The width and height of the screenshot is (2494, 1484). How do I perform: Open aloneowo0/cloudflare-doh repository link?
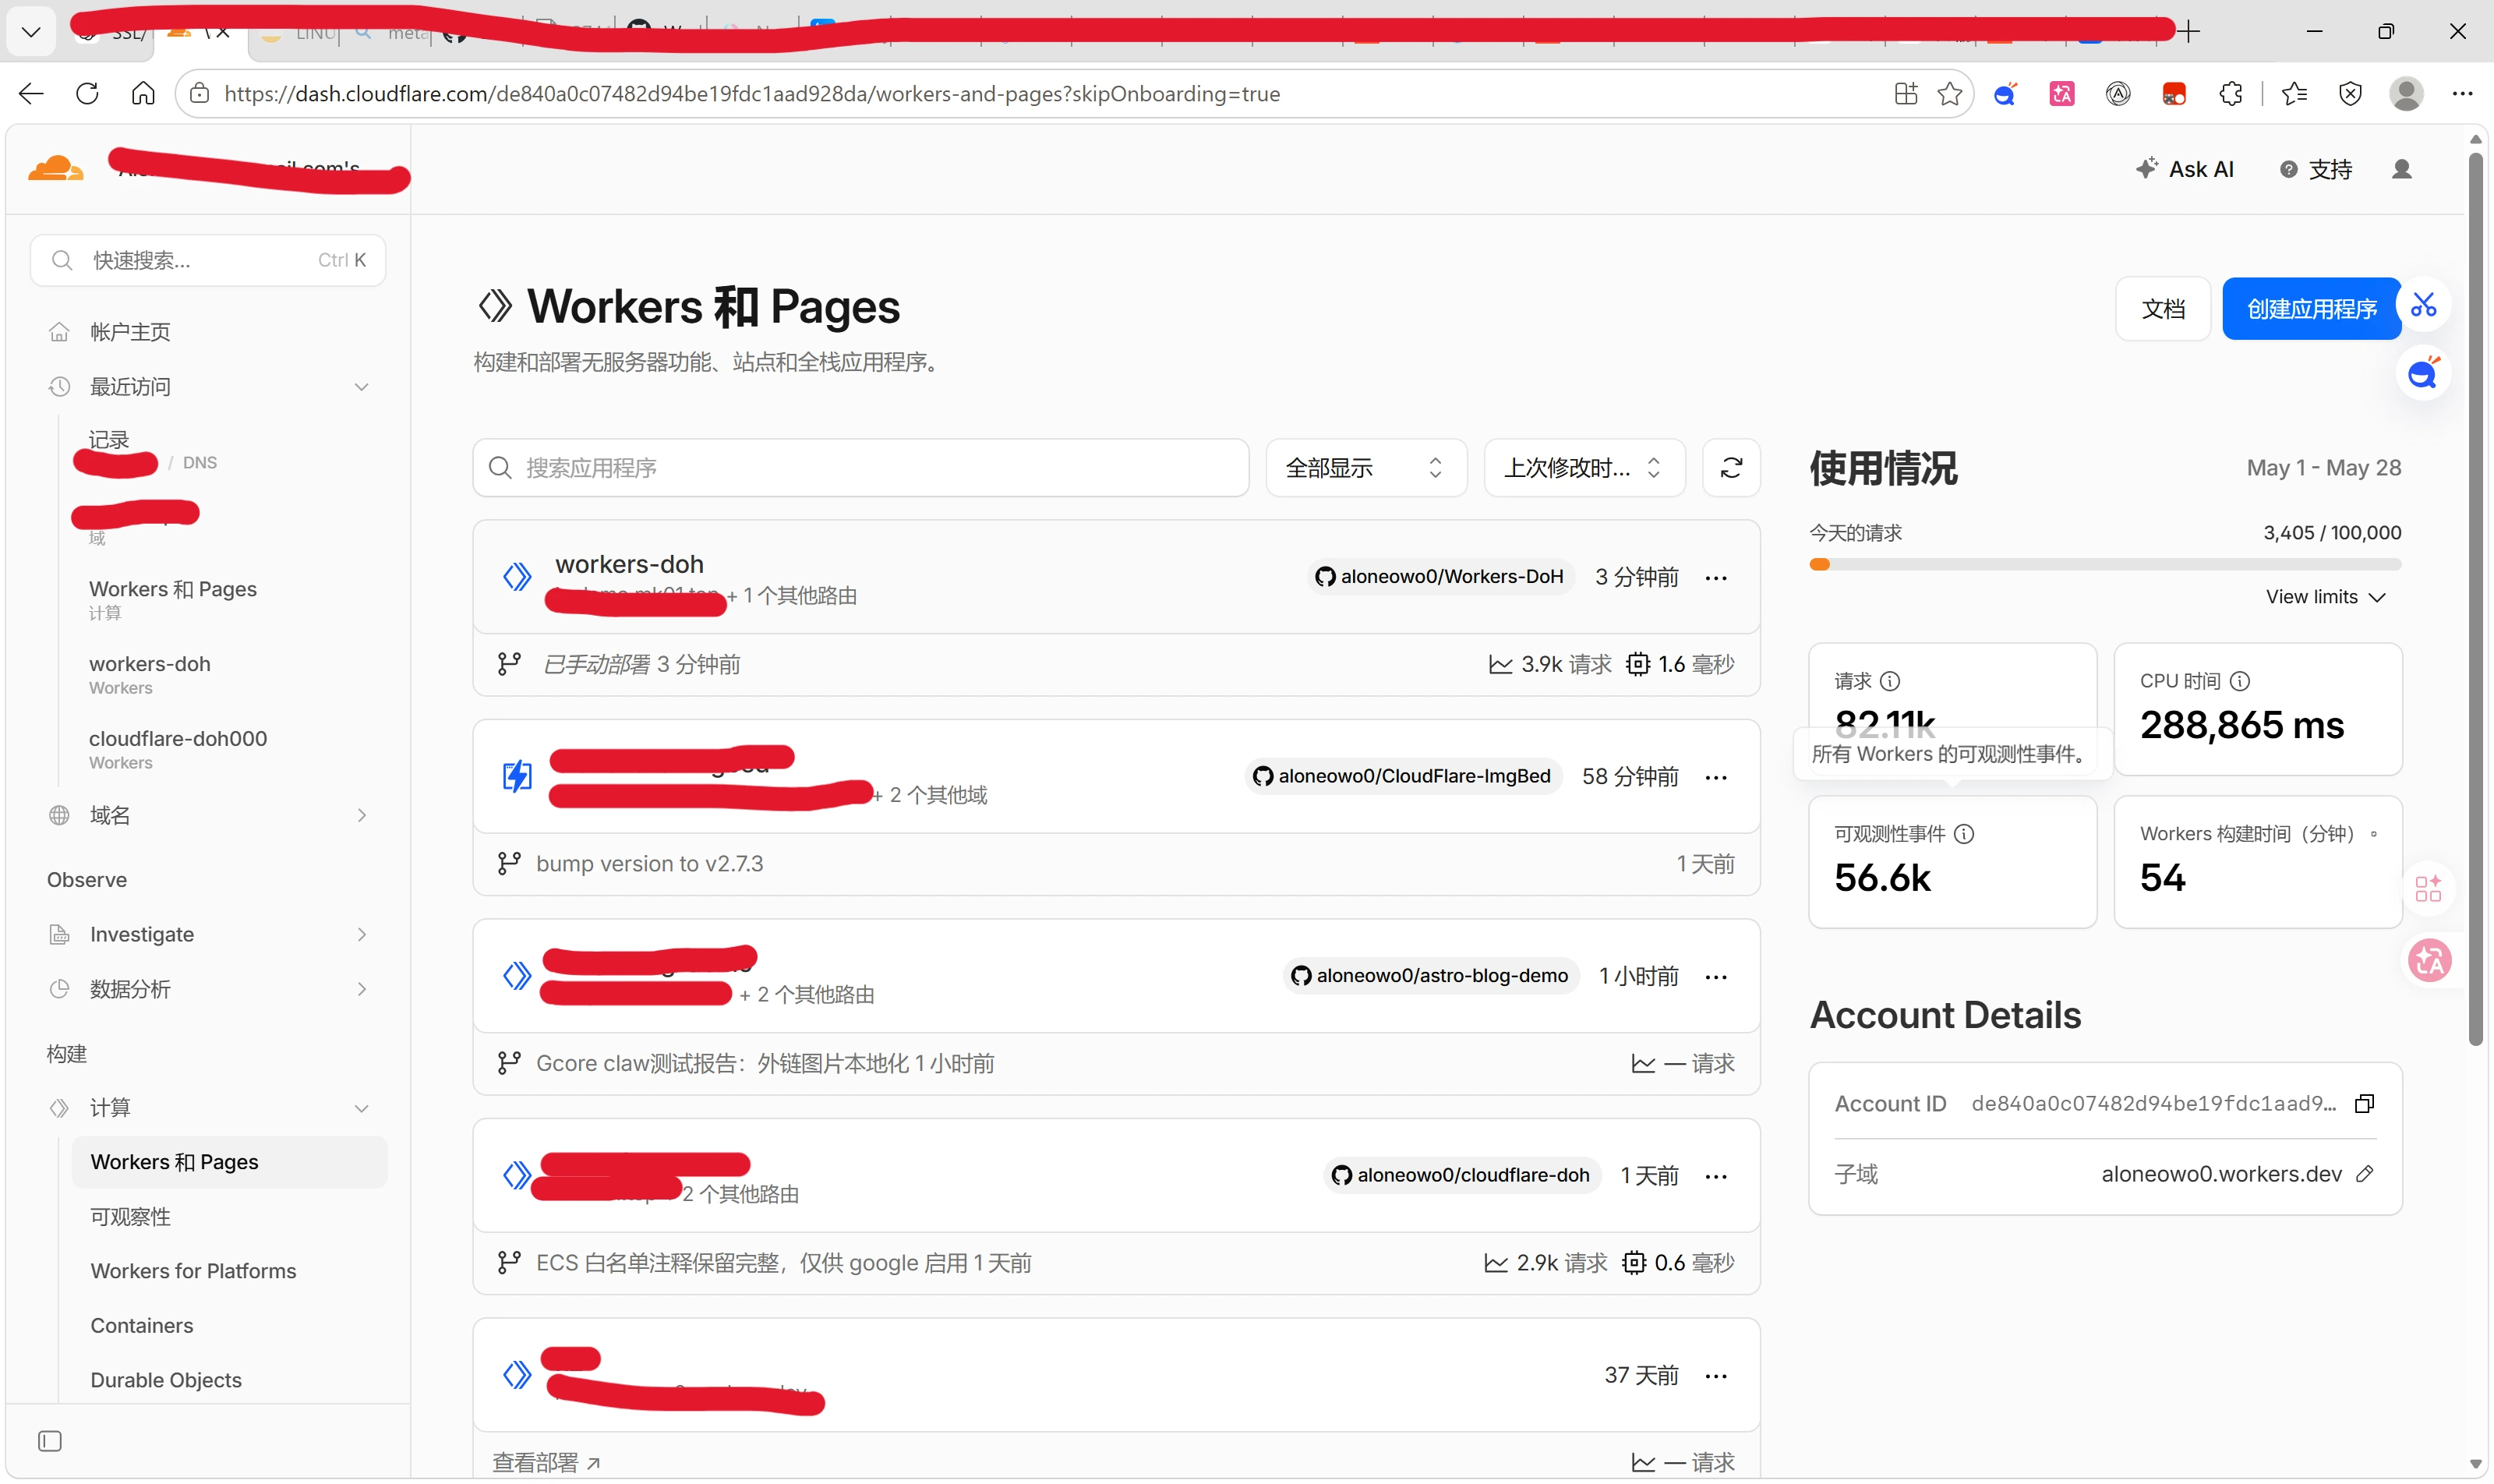point(1462,1175)
